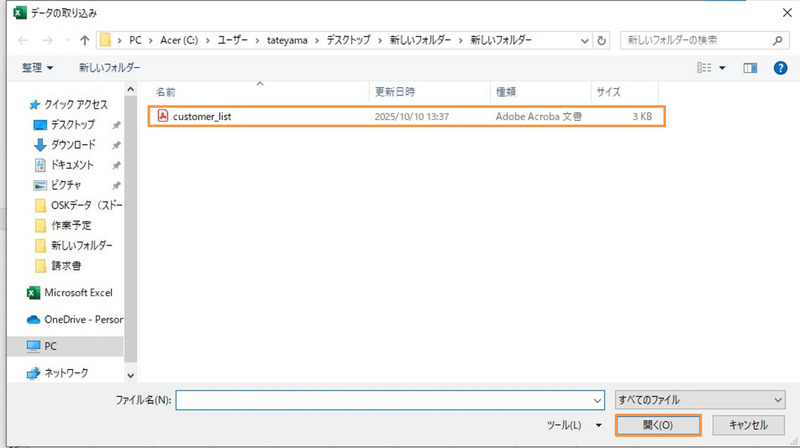Screen dimensions: 800x448
Task: Select デスクトップ in the address breadcrumb
Action: point(348,40)
